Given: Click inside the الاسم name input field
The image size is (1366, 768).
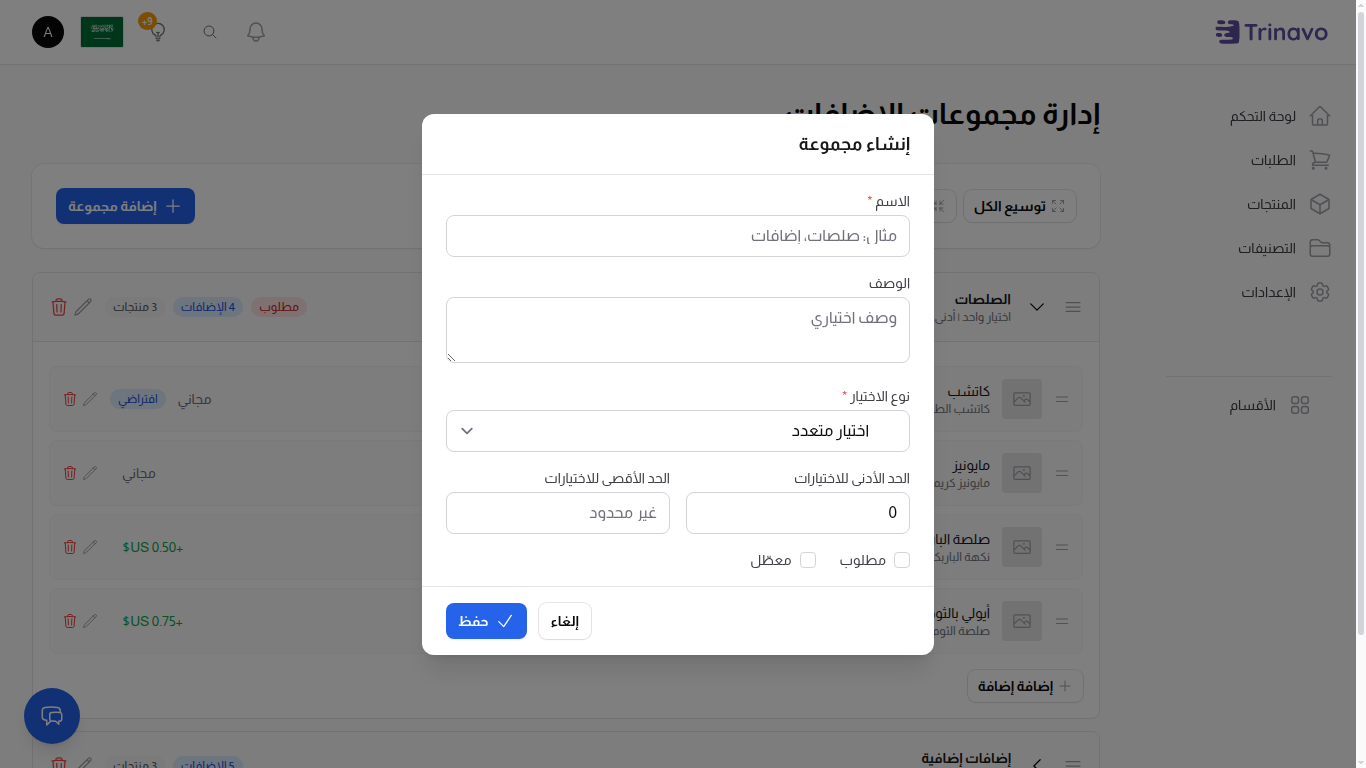Looking at the screenshot, I should pos(677,236).
